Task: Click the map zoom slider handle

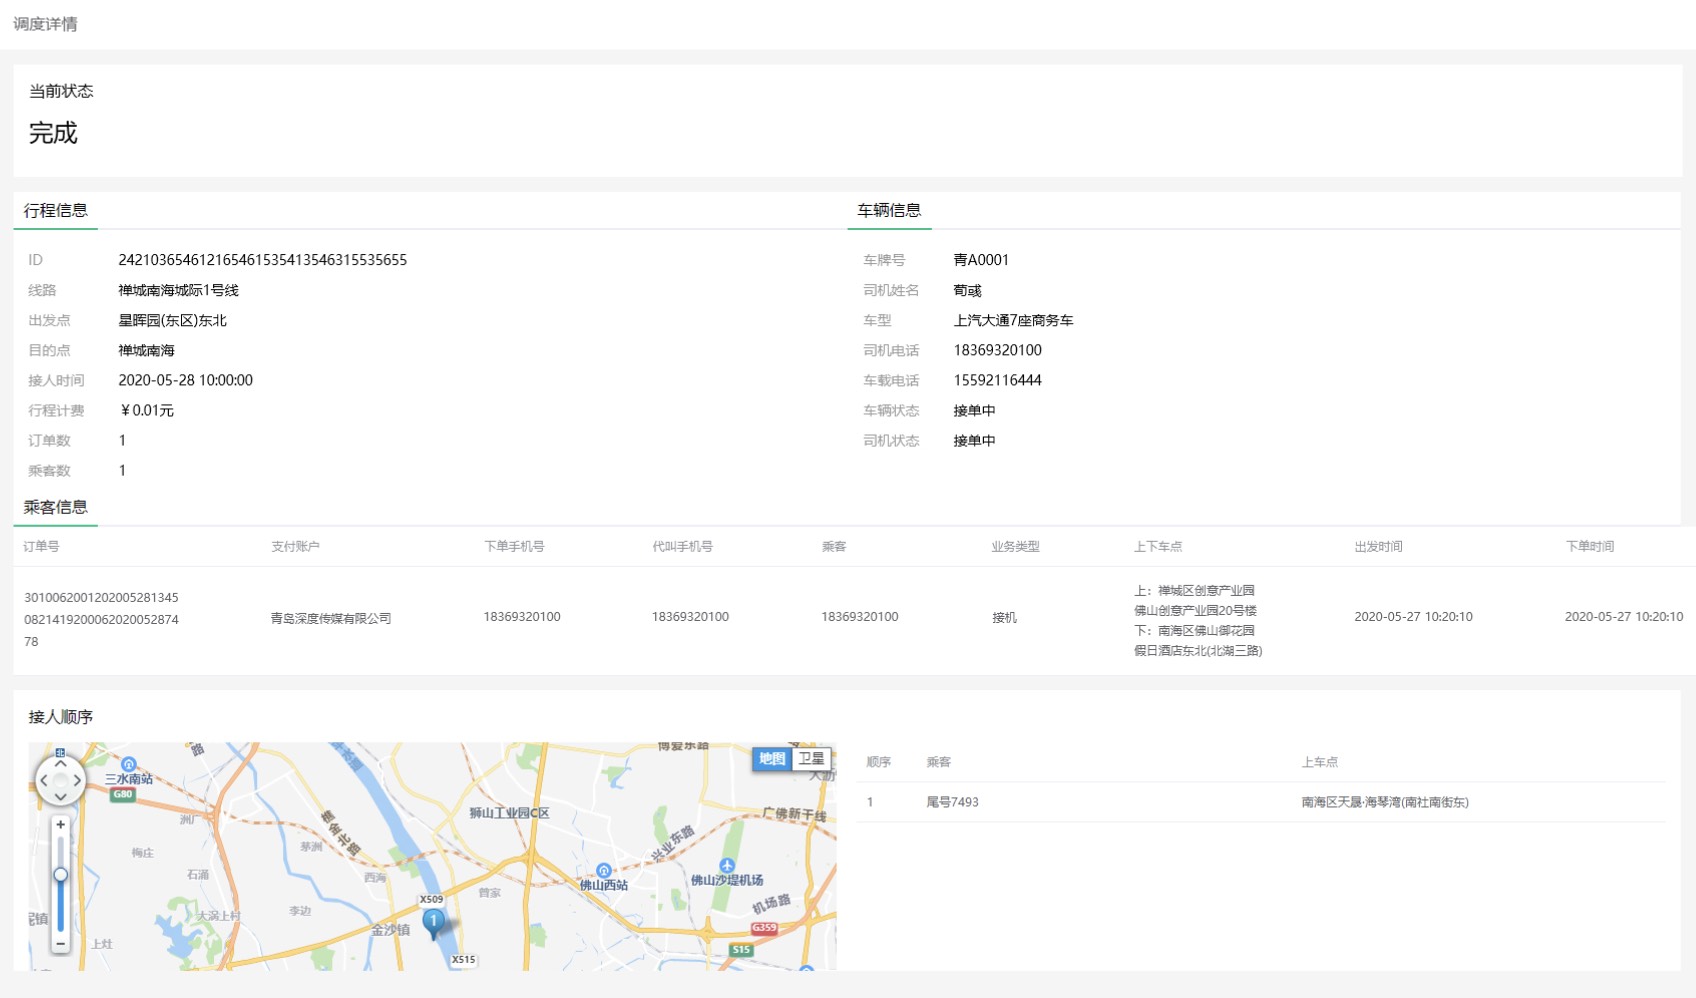Action: [61, 874]
